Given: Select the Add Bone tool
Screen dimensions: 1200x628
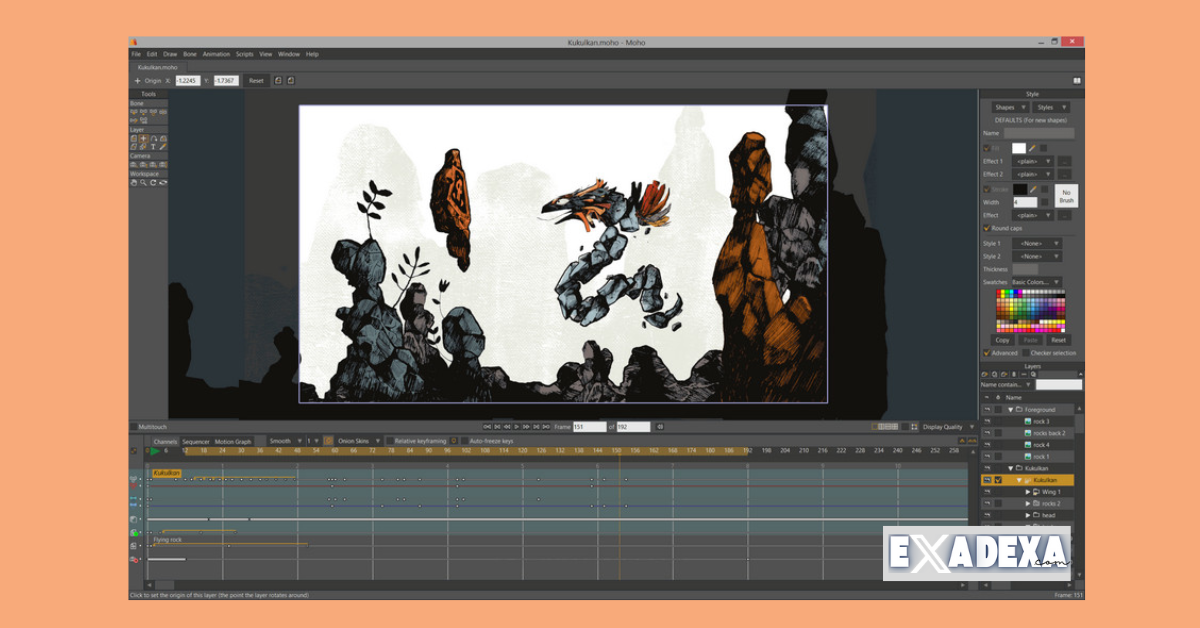Looking at the screenshot, I should (x=135, y=112).
